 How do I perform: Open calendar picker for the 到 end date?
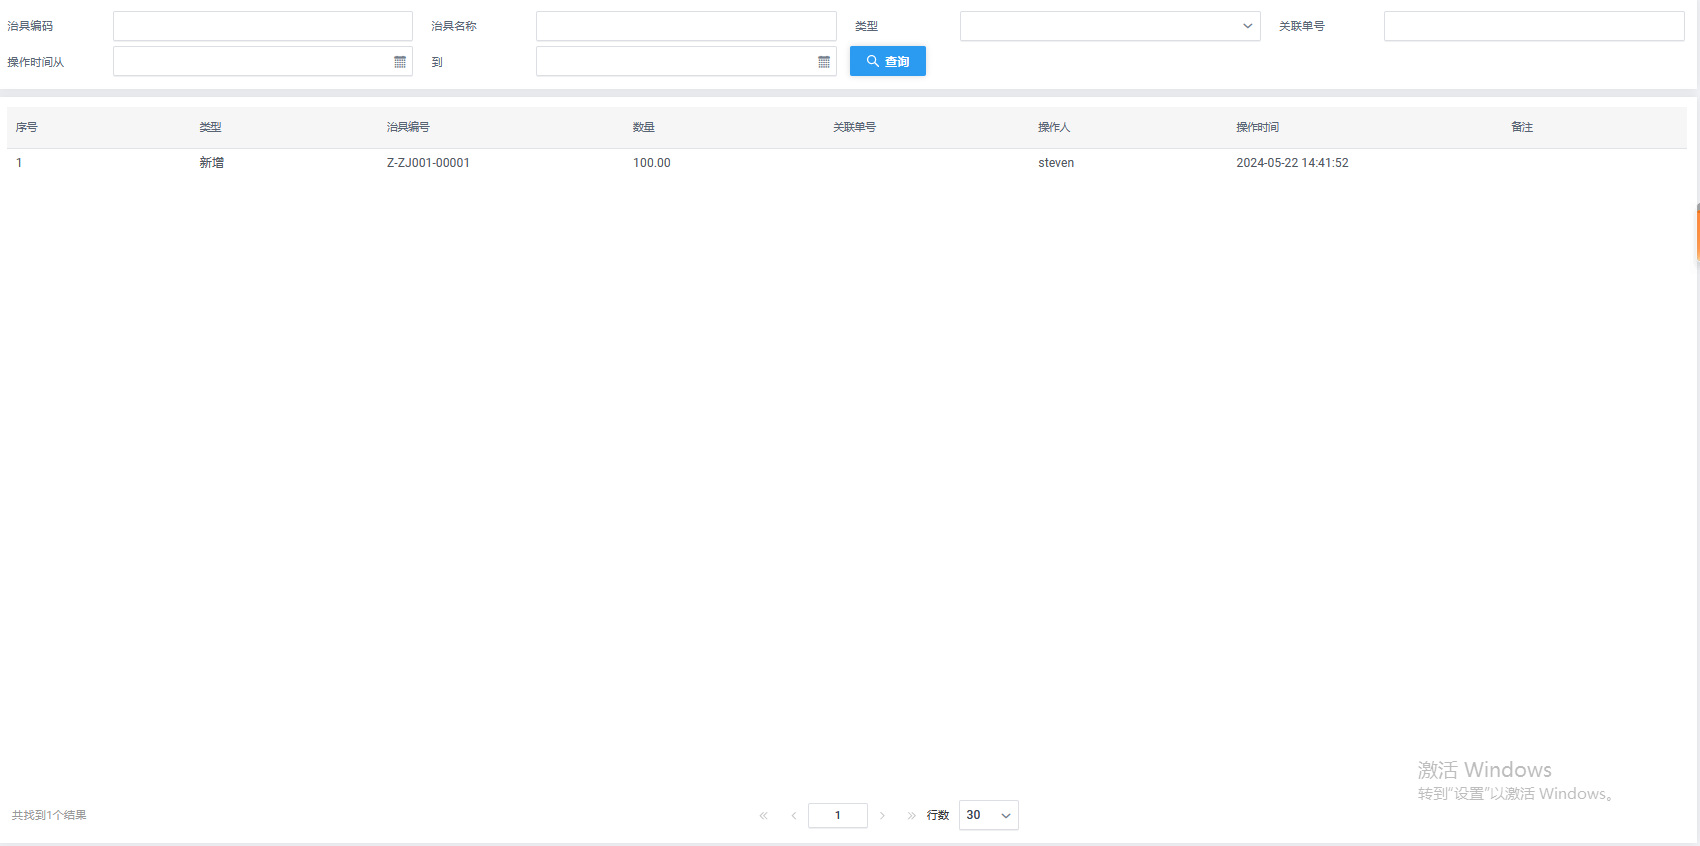coord(824,62)
